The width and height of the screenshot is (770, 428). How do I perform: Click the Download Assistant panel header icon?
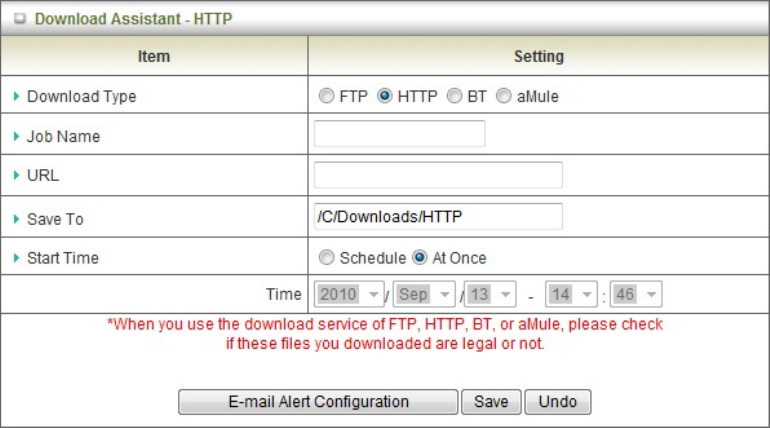click(19, 19)
